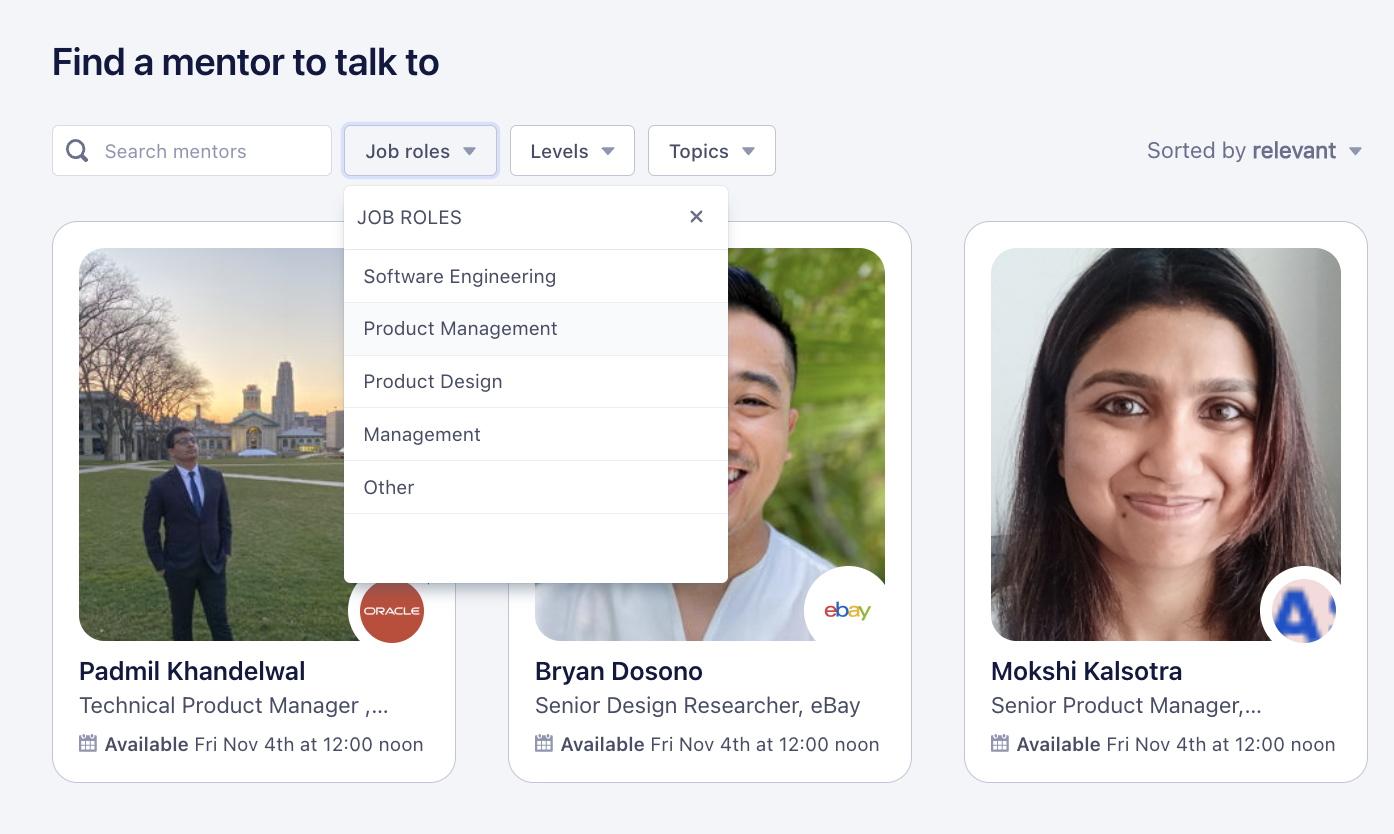Select Software Engineering job role
The image size is (1394, 834).
point(459,276)
